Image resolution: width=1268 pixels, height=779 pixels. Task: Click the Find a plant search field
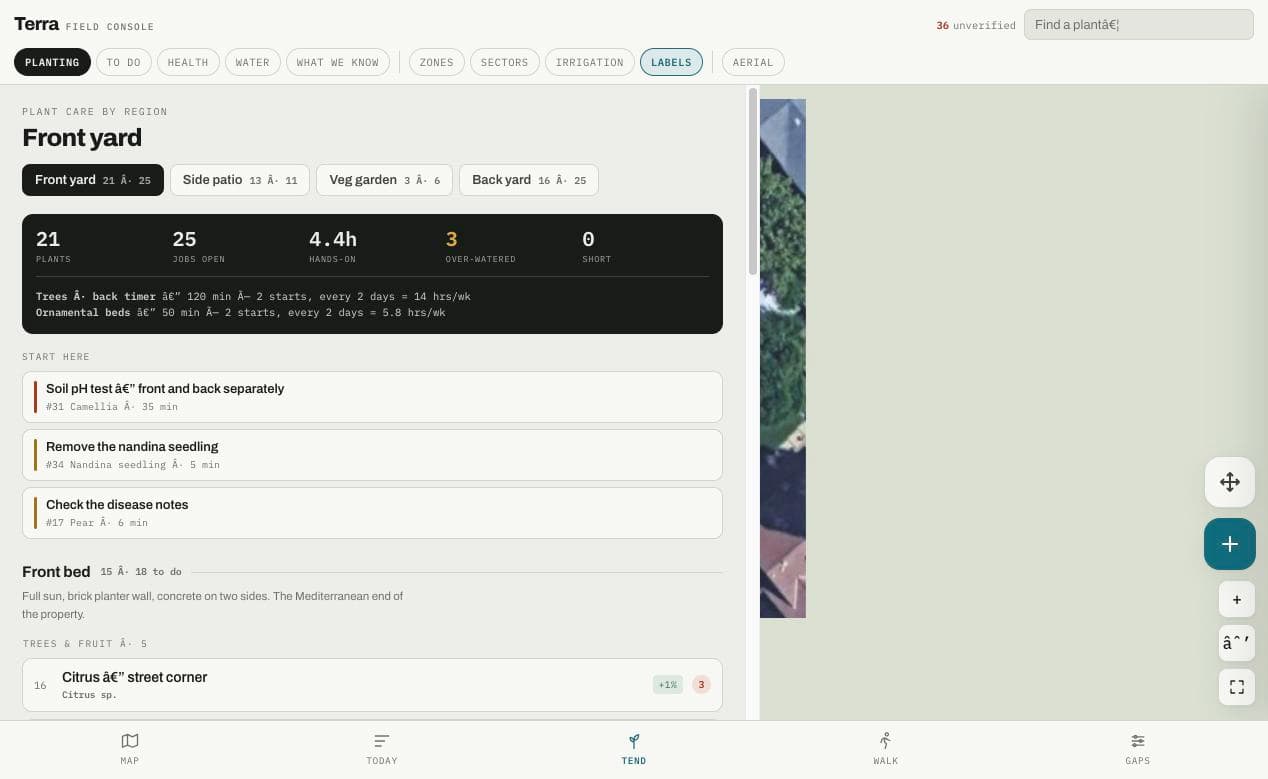(1138, 25)
